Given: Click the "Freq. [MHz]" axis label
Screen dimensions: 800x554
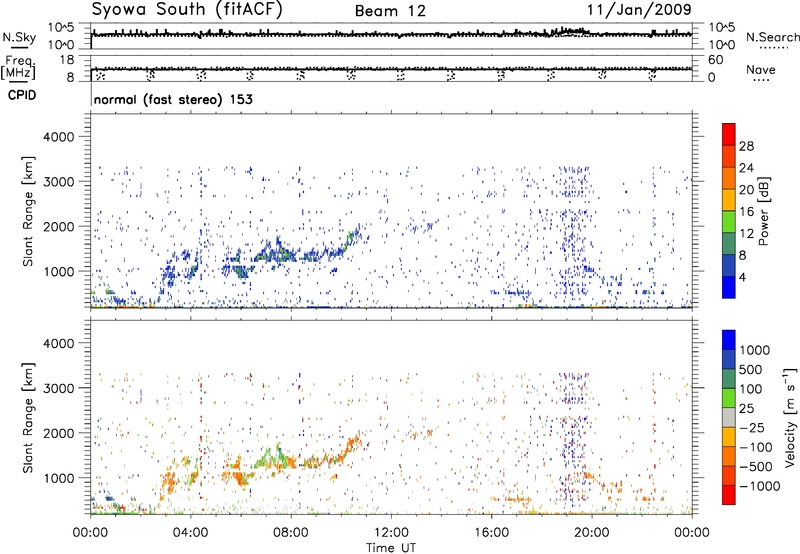Looking at the screenshot, I should [18, 68].
